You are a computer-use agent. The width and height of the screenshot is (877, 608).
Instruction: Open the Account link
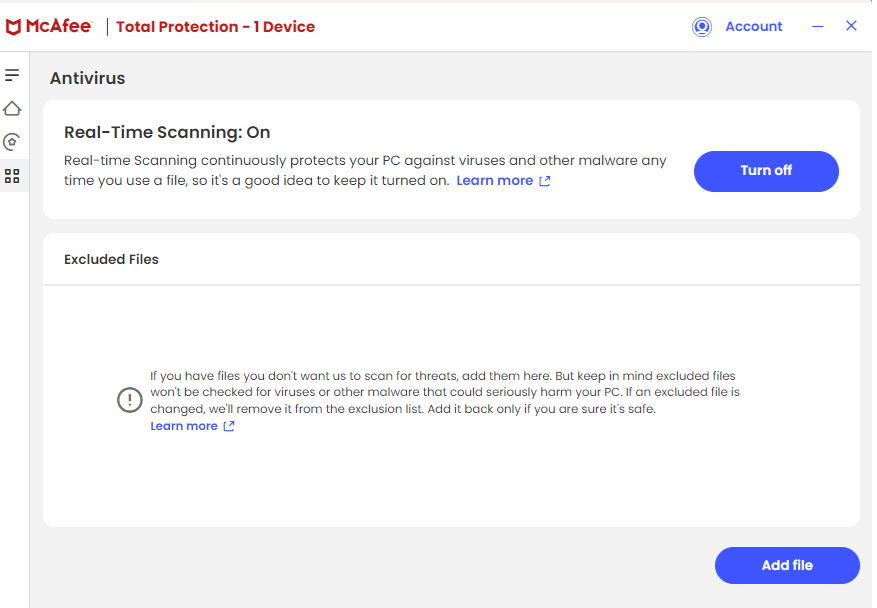753,26
